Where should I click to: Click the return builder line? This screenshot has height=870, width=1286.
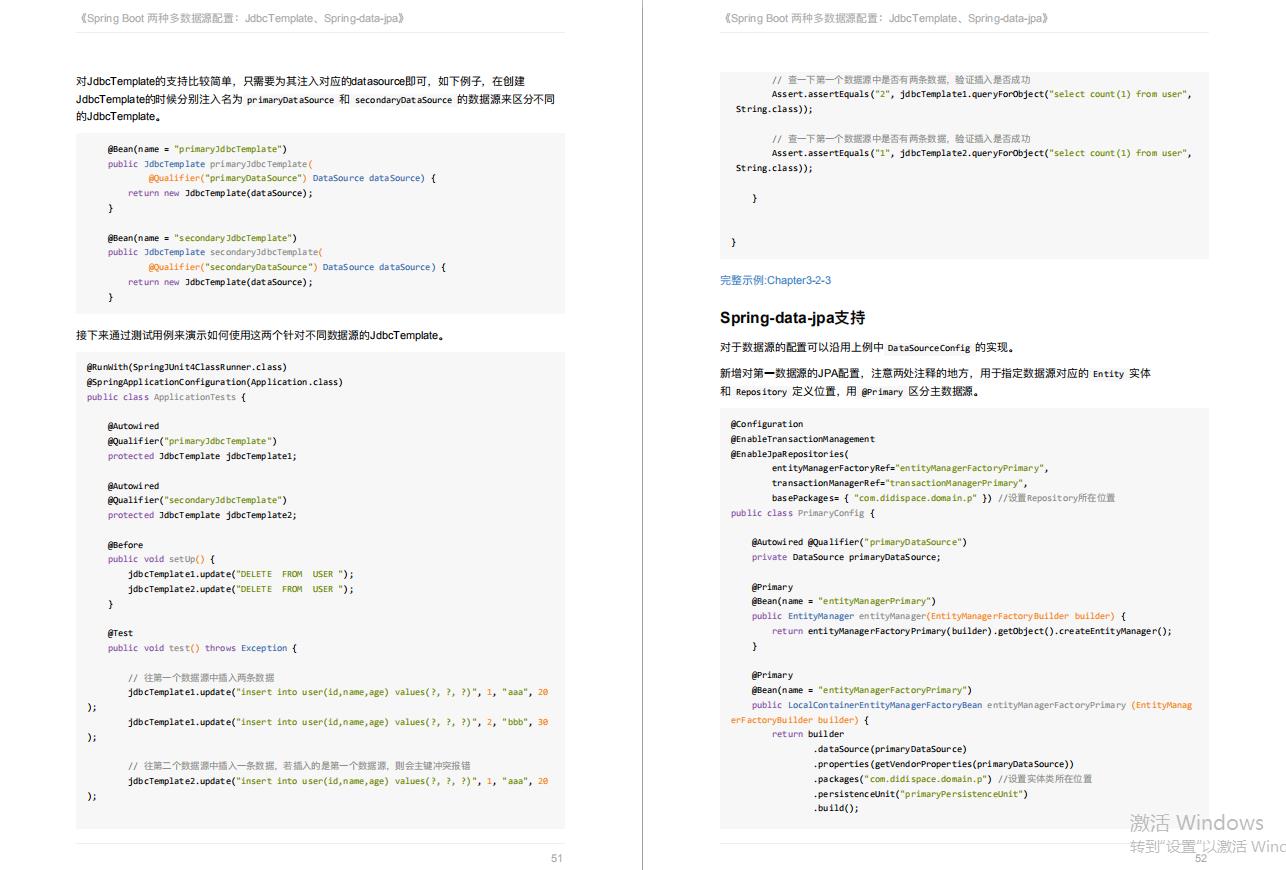tap(808, 734)
